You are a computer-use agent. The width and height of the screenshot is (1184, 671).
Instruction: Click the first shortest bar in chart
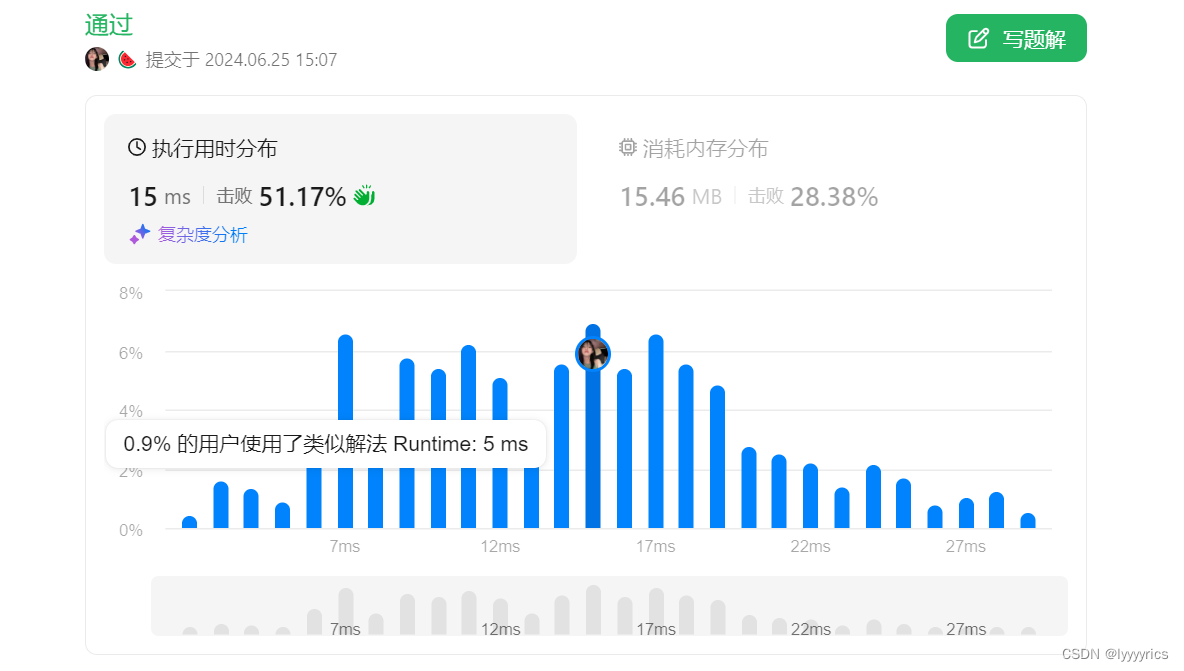190,522
